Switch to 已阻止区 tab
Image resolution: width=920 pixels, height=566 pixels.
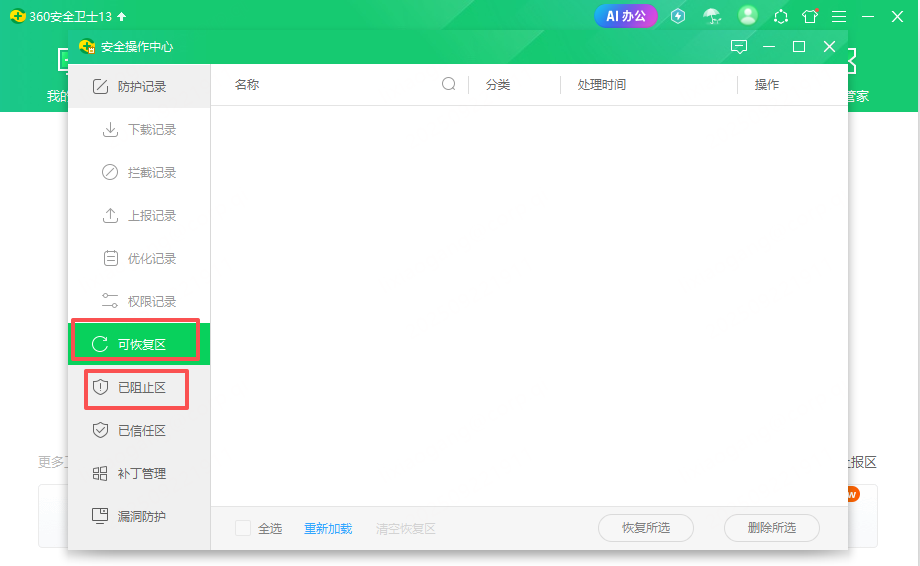point(139,388)
